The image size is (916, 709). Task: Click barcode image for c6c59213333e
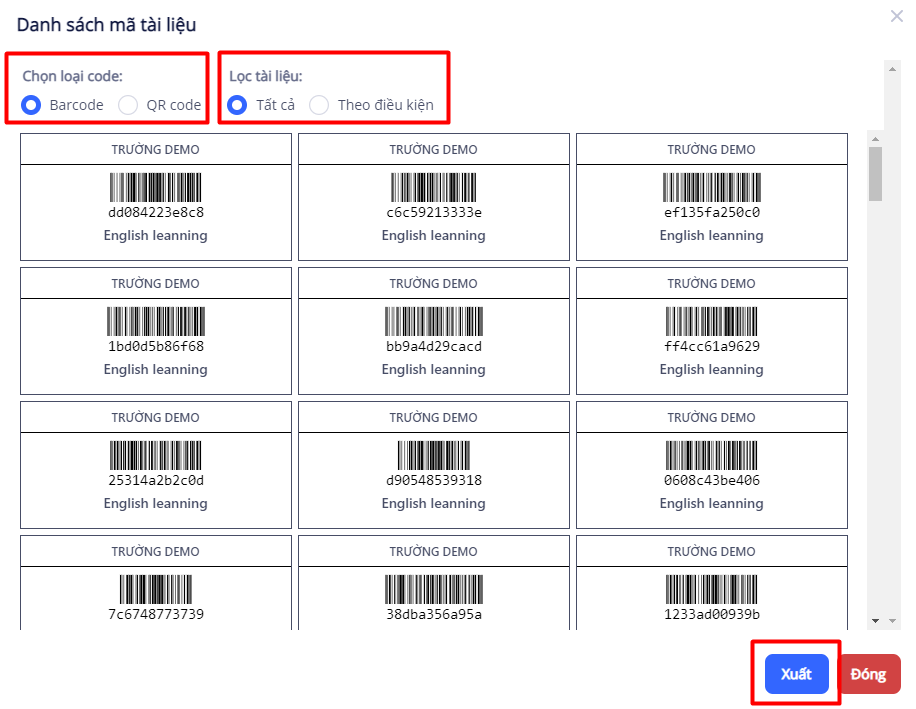tap(433, 188)
